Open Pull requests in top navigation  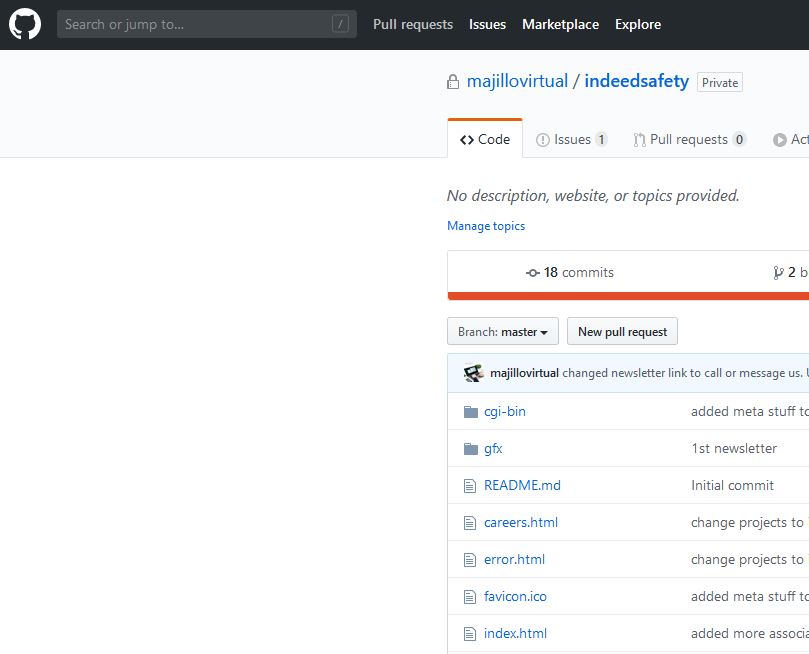coord(413,24)
